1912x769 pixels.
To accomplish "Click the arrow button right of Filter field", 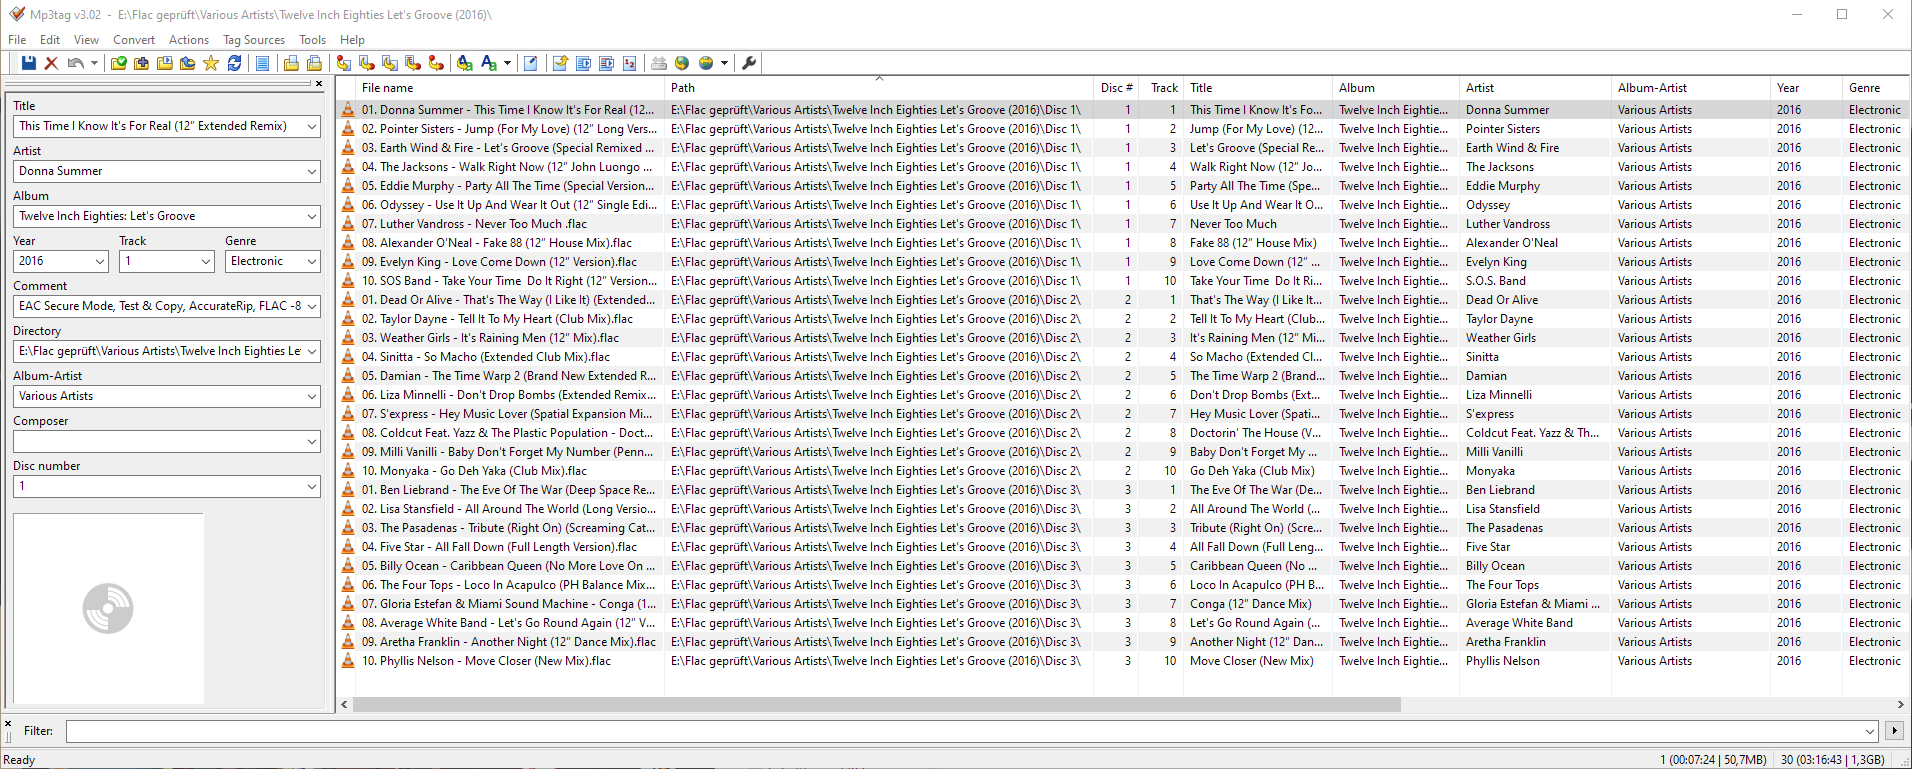I will point(1894,731).
